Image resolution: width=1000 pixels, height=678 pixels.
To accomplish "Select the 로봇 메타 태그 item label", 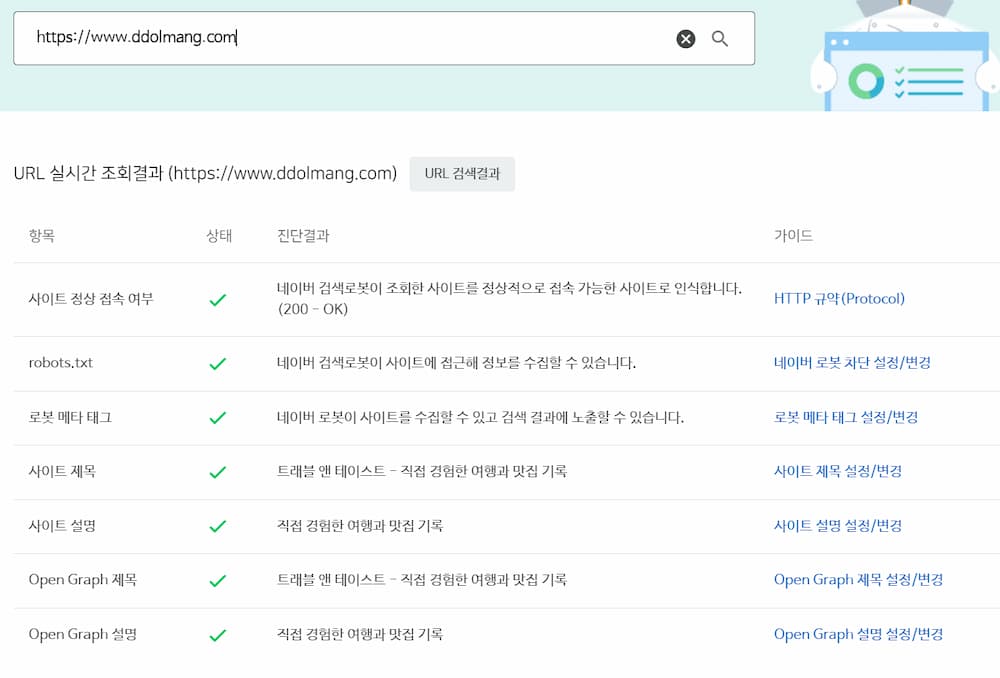I will coord(70,418).
